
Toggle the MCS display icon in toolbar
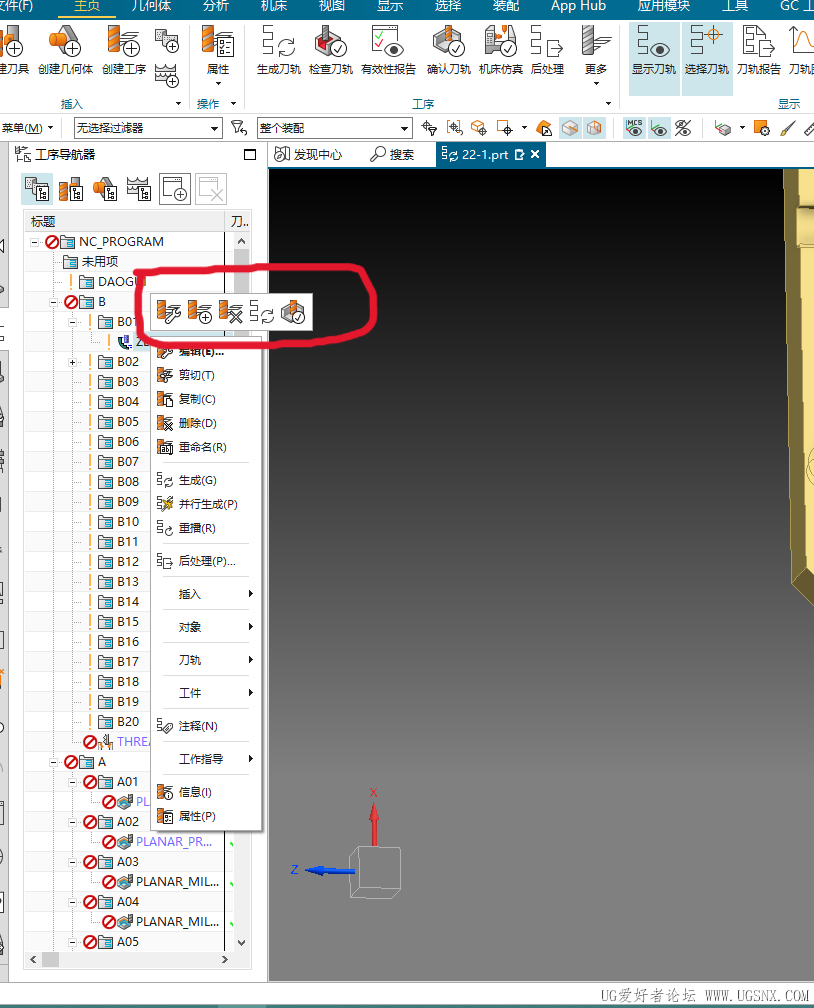pos(634,128)
